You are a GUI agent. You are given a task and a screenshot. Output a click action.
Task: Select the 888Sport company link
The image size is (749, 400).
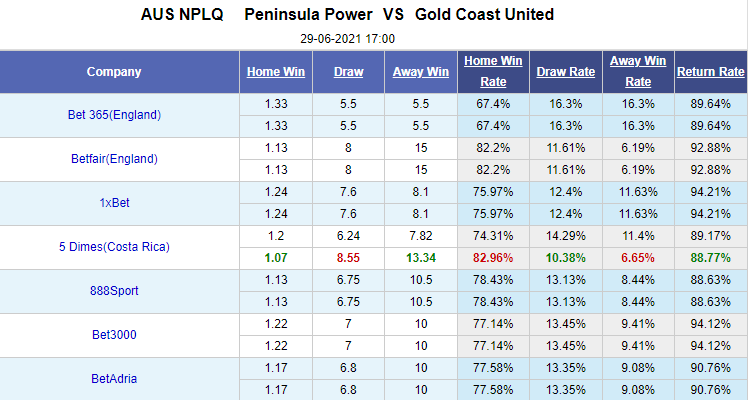point(114,291)
